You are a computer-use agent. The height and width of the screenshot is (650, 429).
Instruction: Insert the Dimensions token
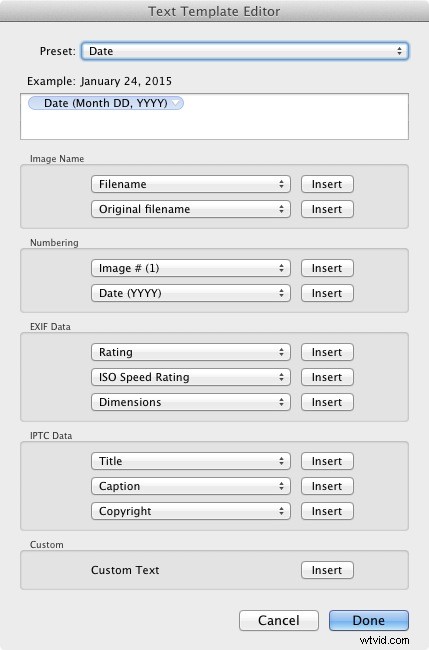point(327,402)
